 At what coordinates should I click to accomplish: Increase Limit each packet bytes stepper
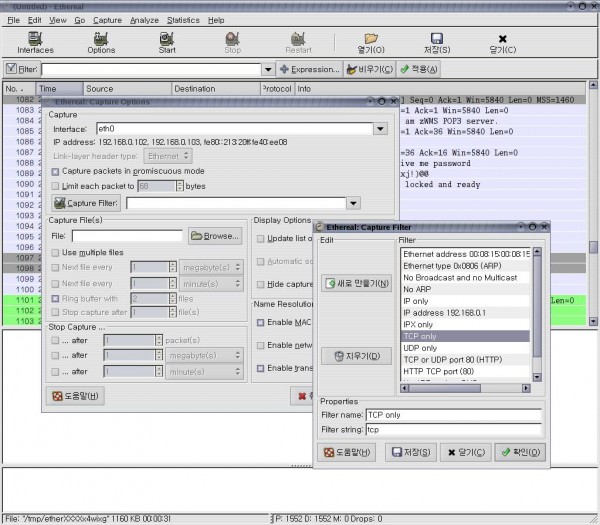180,184
